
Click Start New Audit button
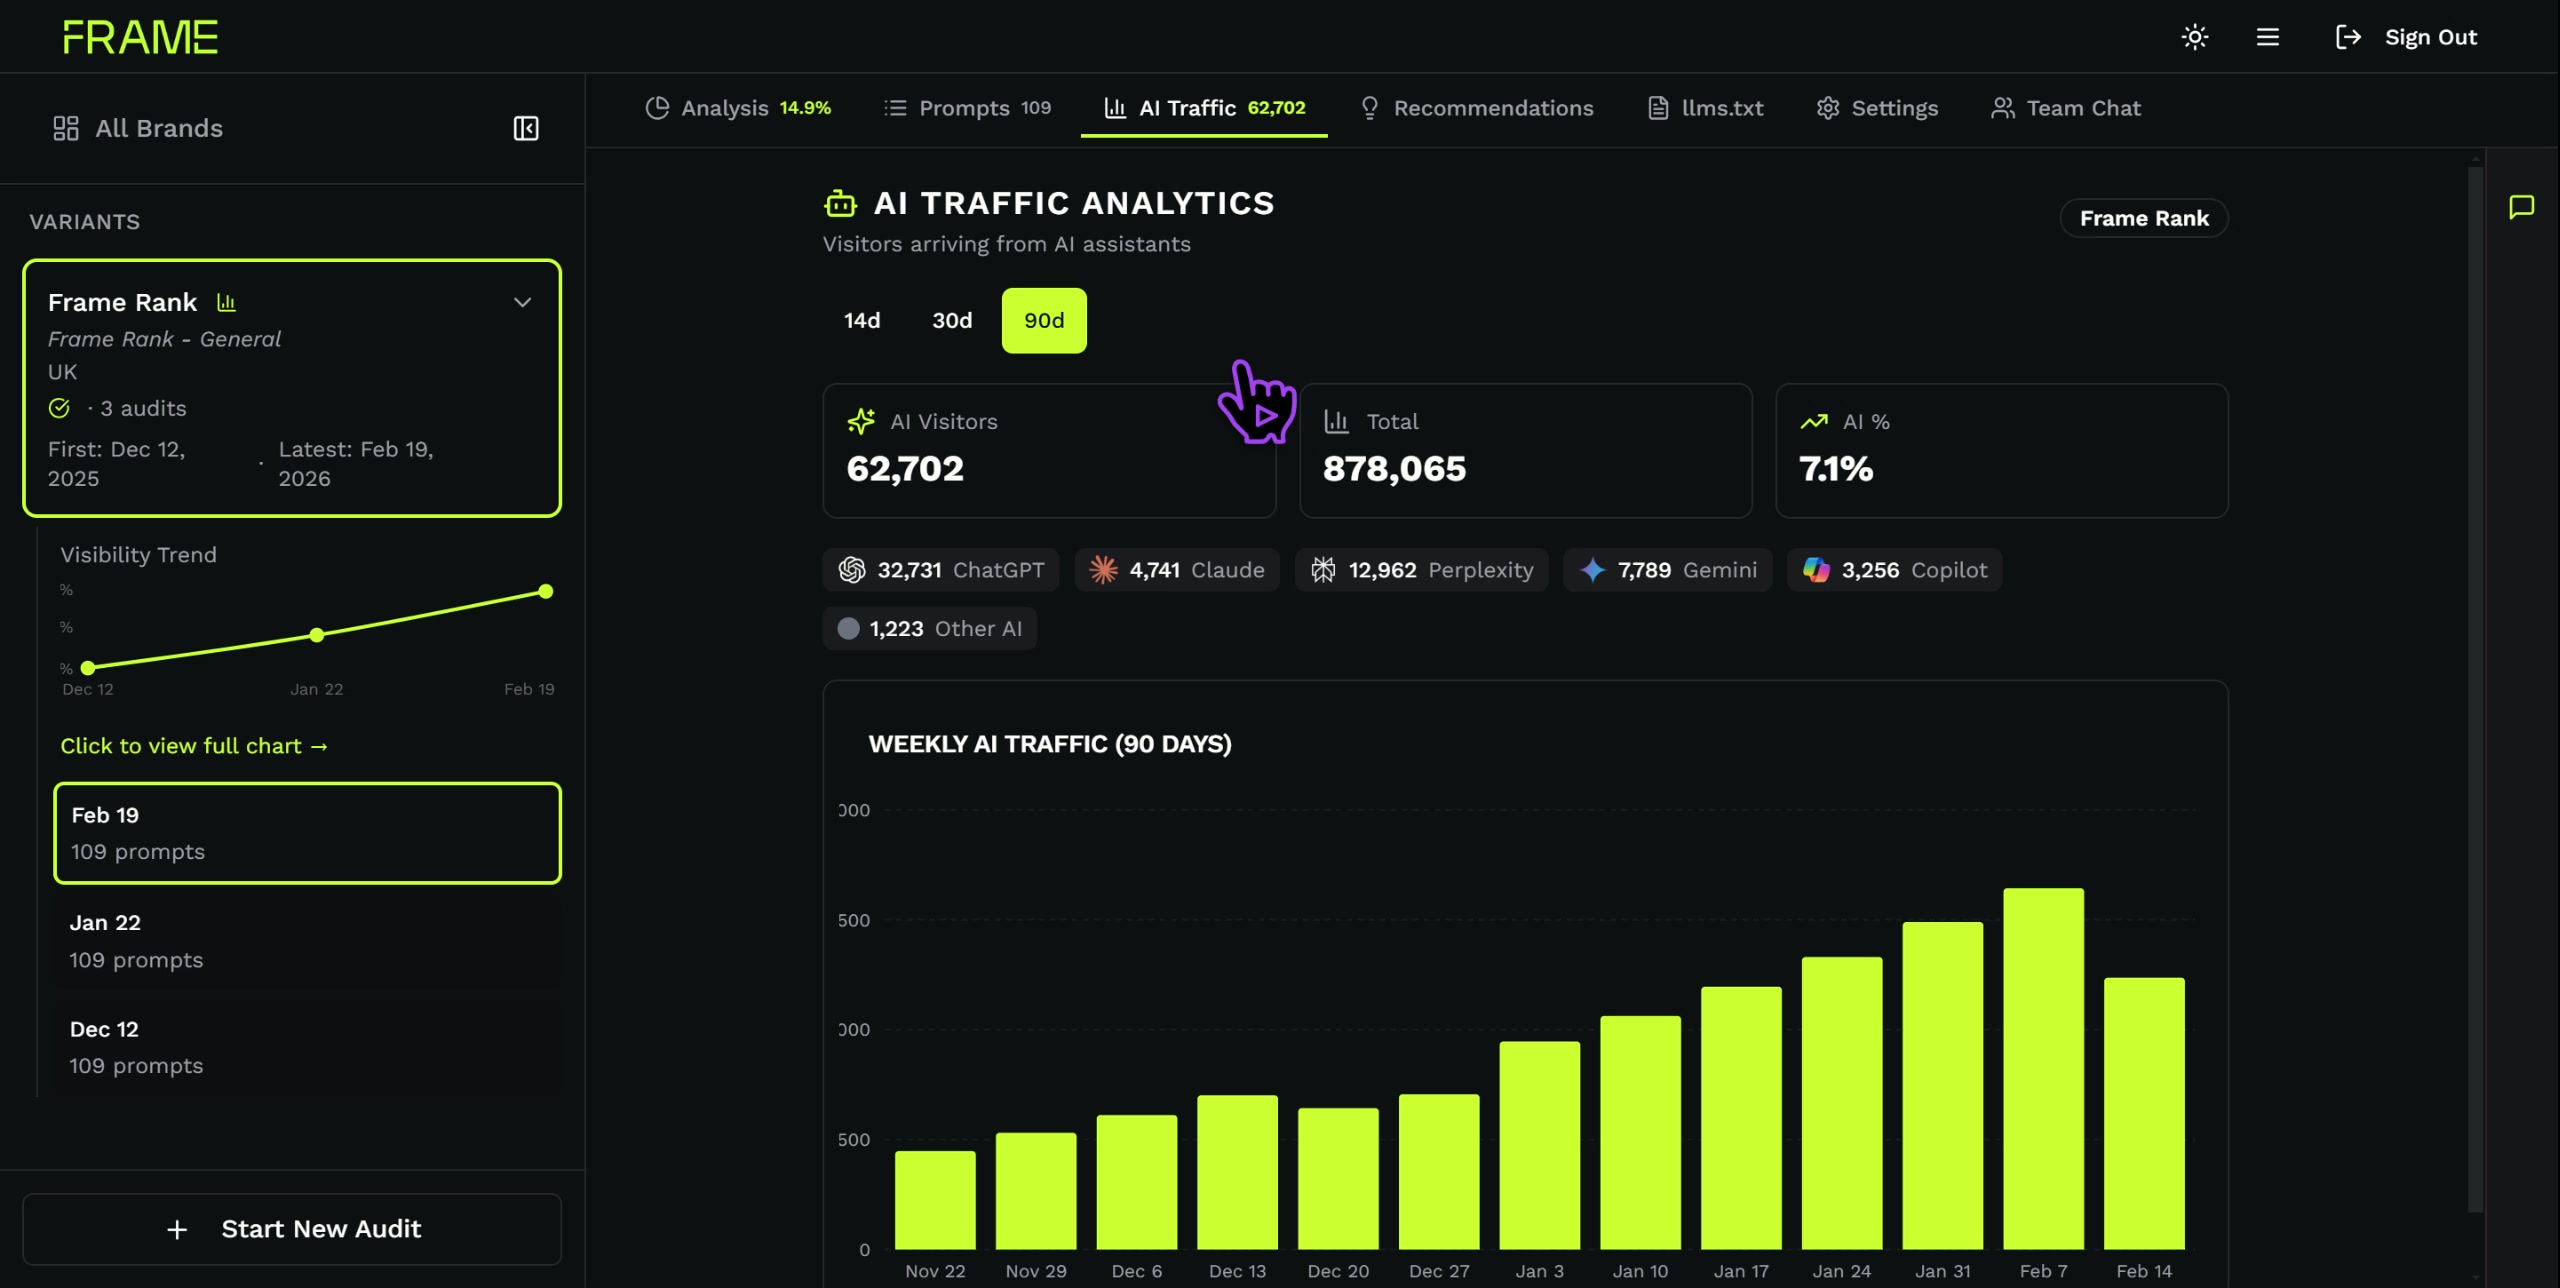point(292,1229)
